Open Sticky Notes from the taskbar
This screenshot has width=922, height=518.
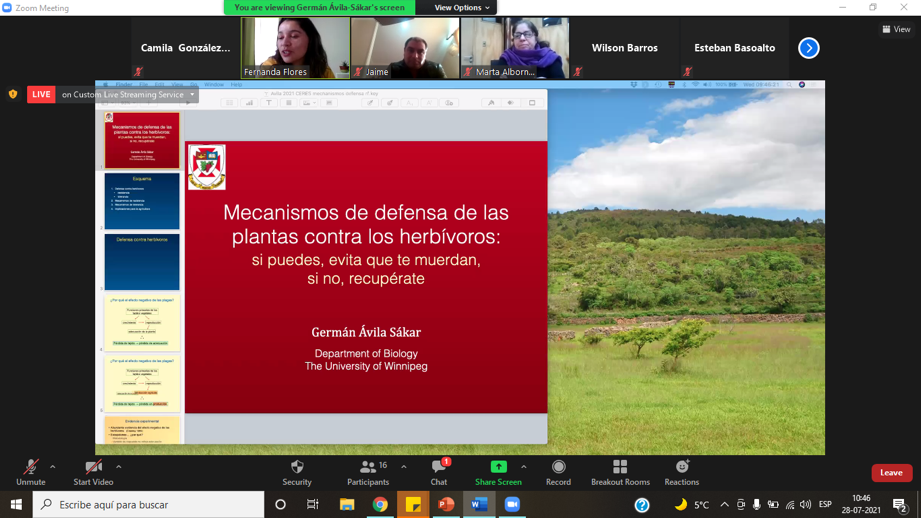tap(413, 504)
